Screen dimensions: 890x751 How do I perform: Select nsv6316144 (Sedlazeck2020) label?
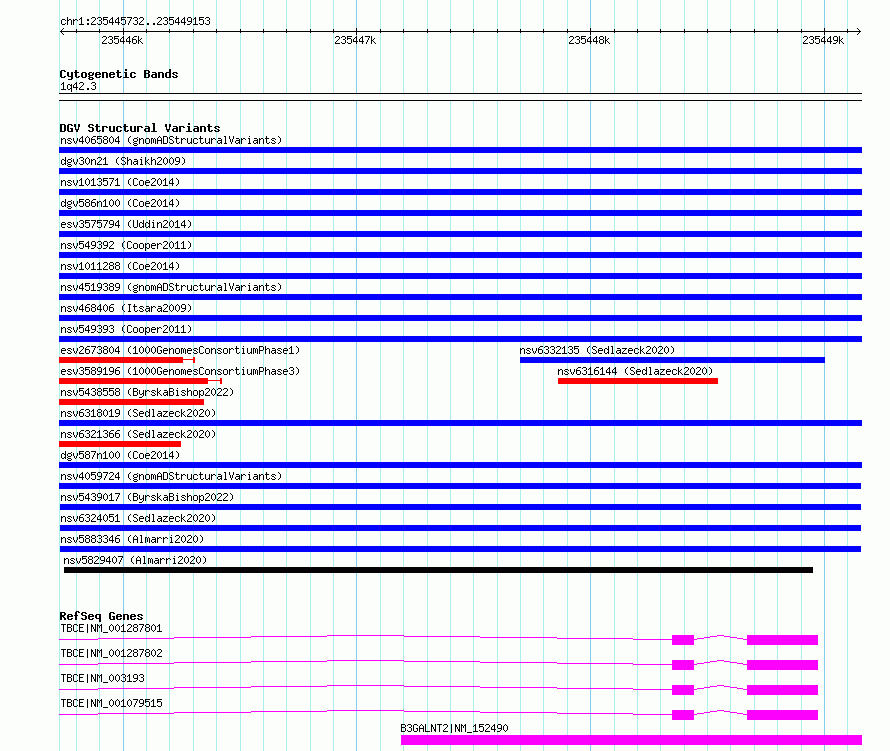[635, 371]
